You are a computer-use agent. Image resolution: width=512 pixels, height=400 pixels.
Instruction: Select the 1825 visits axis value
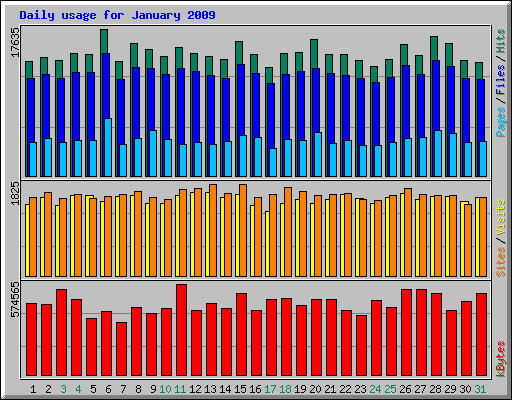(15, 193)
